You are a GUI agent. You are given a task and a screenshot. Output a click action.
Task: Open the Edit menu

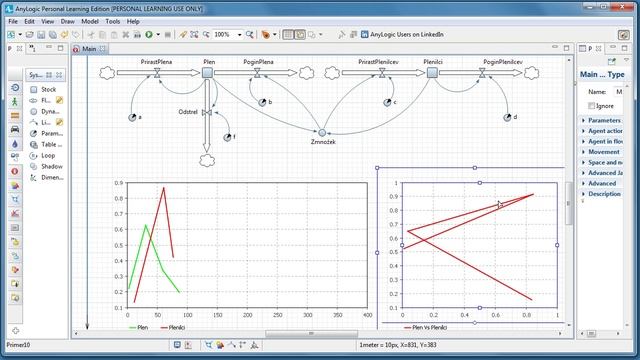(29, 21)
